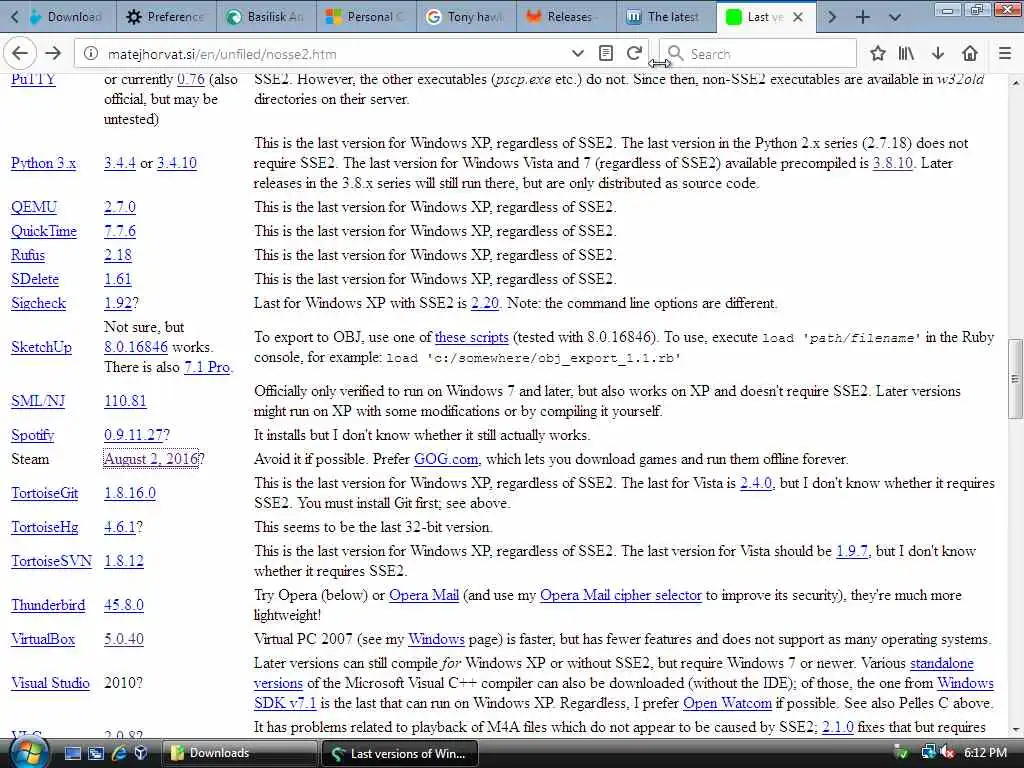Image resolution: width=1024 pixels, height=768 pixels.
Task: Click the Search box
Action: (x=758, y=54)
